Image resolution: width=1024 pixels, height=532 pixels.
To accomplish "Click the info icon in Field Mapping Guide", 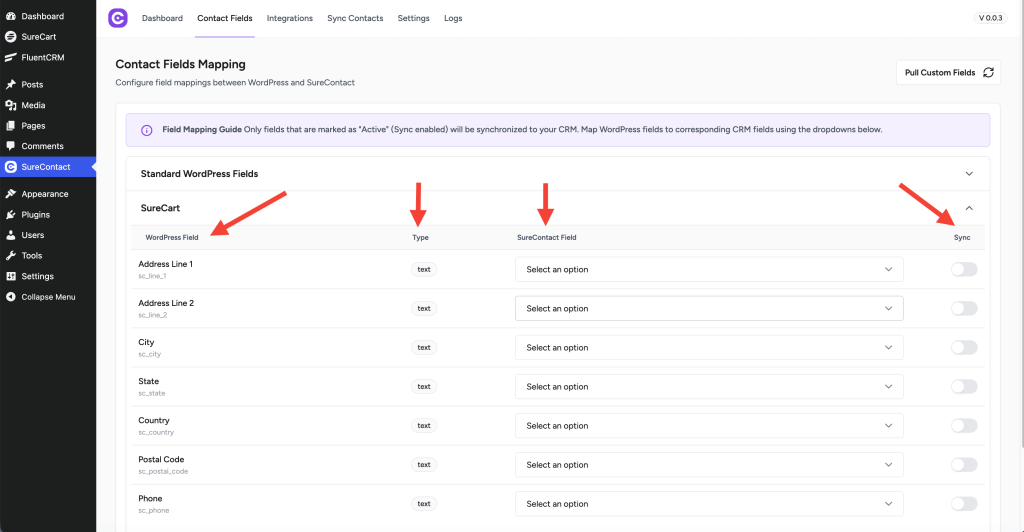I will [x=146, y=130].
